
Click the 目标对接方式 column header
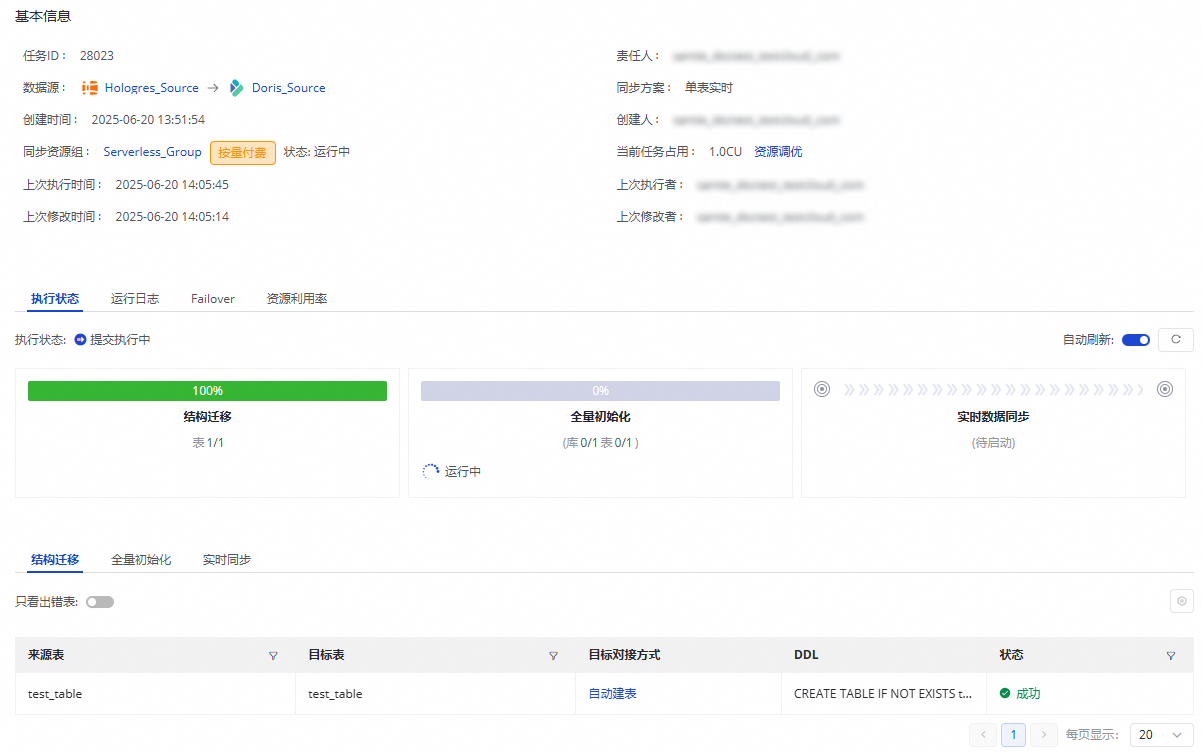point(624,655)
